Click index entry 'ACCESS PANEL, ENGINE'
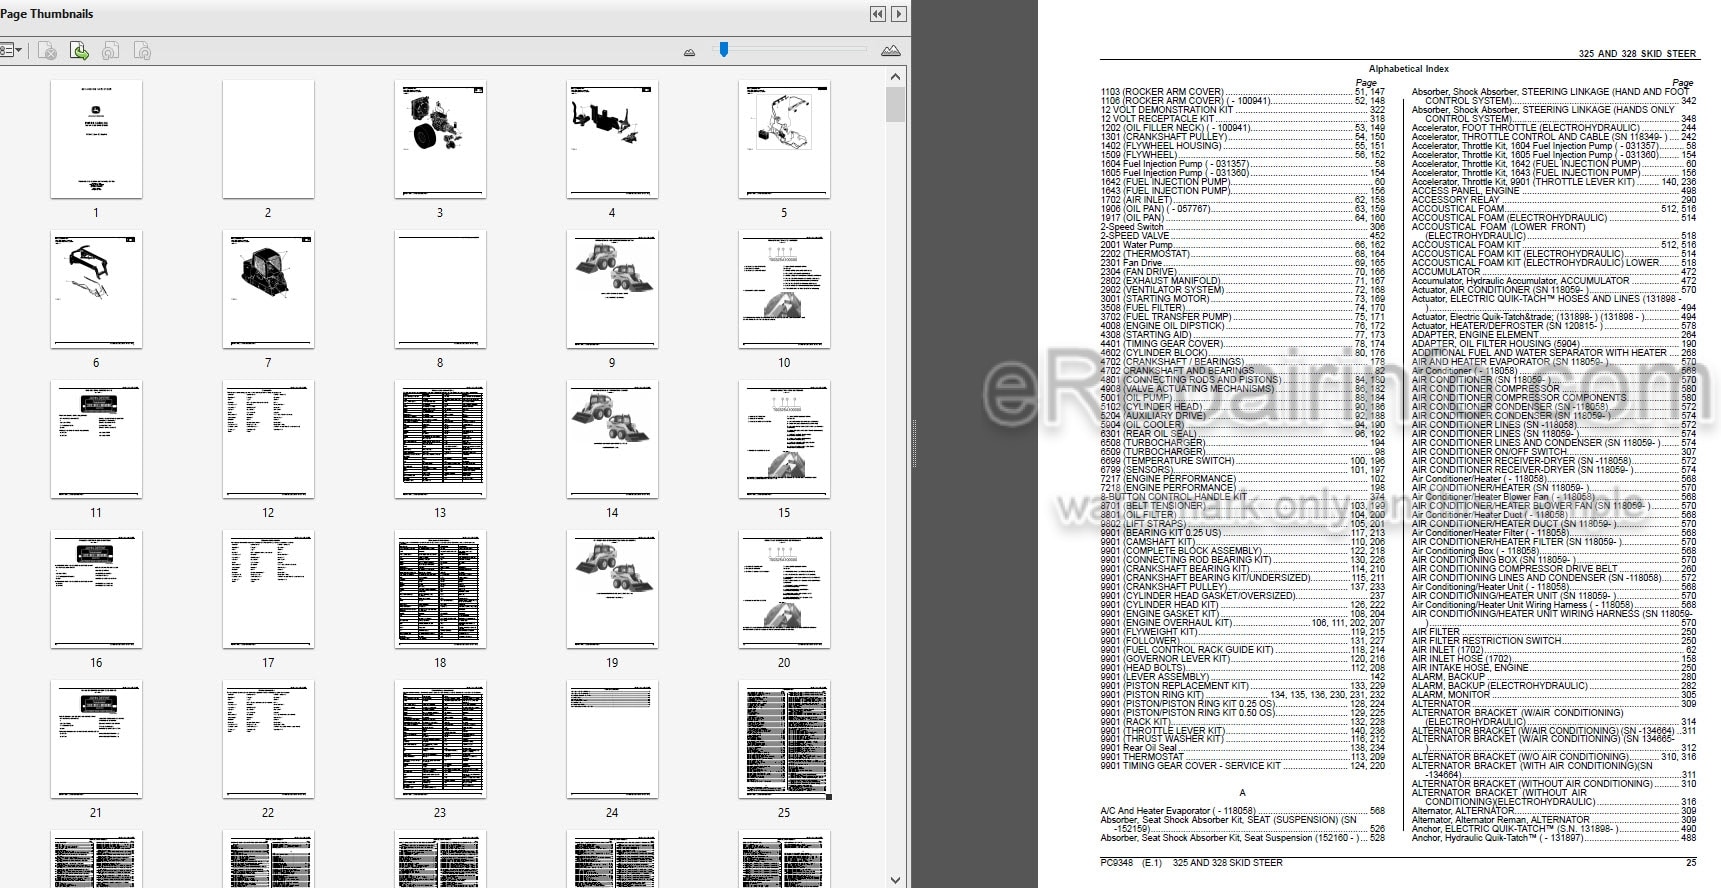Viewport: 1721px width, 888px height. click(1465, 191)
